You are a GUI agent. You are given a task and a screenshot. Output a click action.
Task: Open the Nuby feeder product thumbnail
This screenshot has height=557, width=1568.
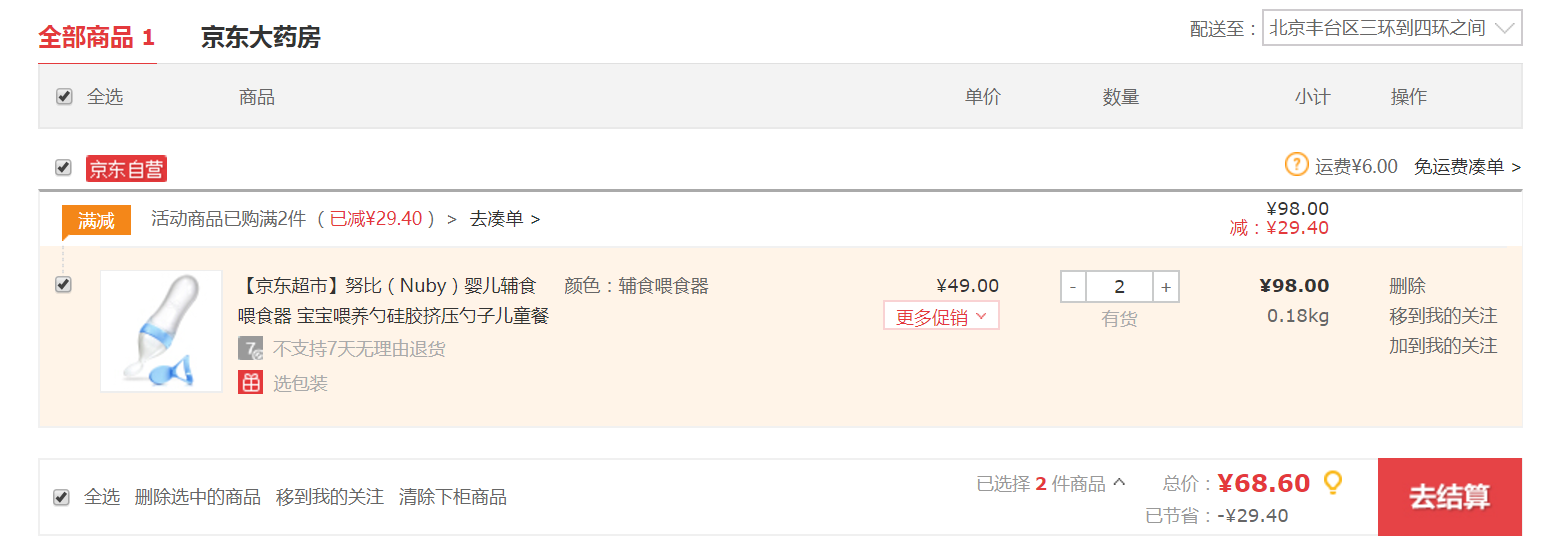point(161,331)
